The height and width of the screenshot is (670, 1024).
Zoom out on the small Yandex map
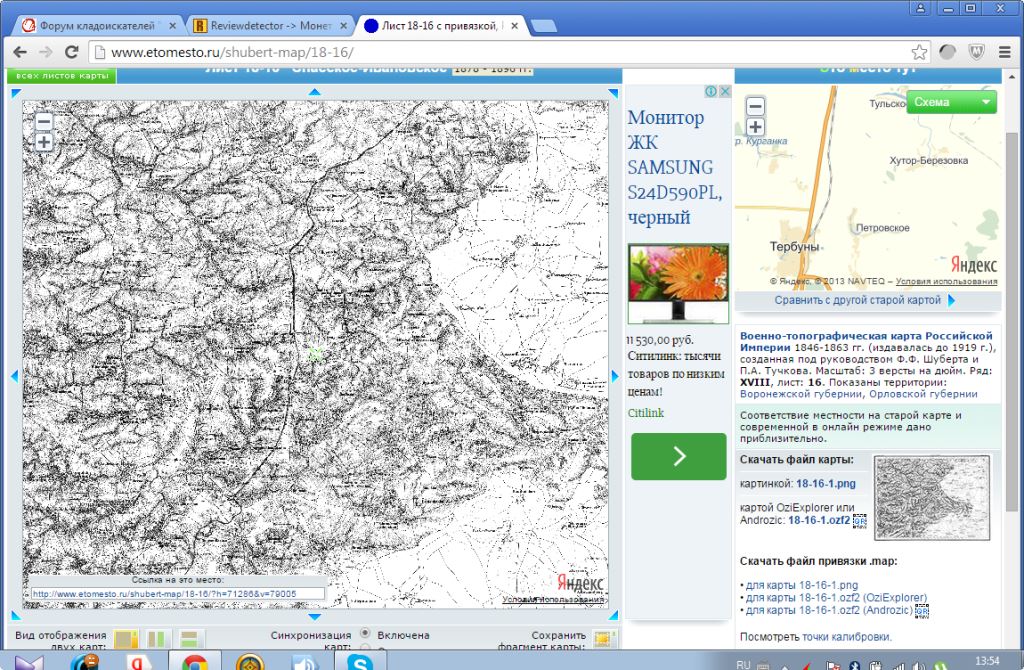tap(755, 107)
